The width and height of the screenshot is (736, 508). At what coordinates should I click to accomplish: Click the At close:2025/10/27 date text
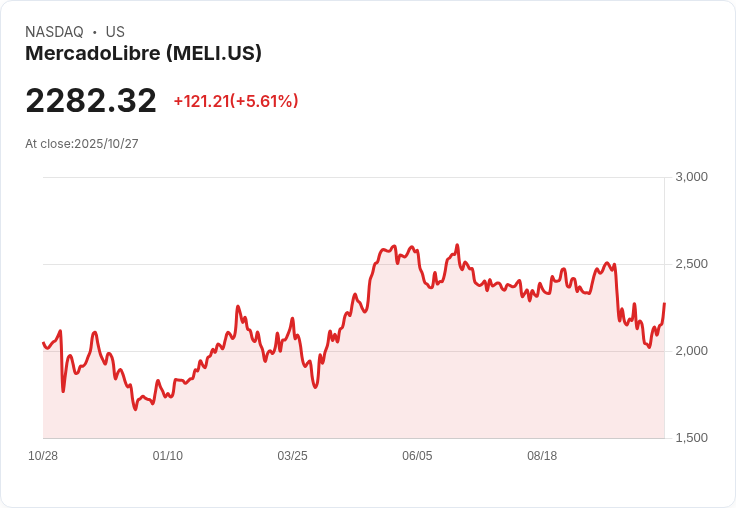(x=82, y=144)
